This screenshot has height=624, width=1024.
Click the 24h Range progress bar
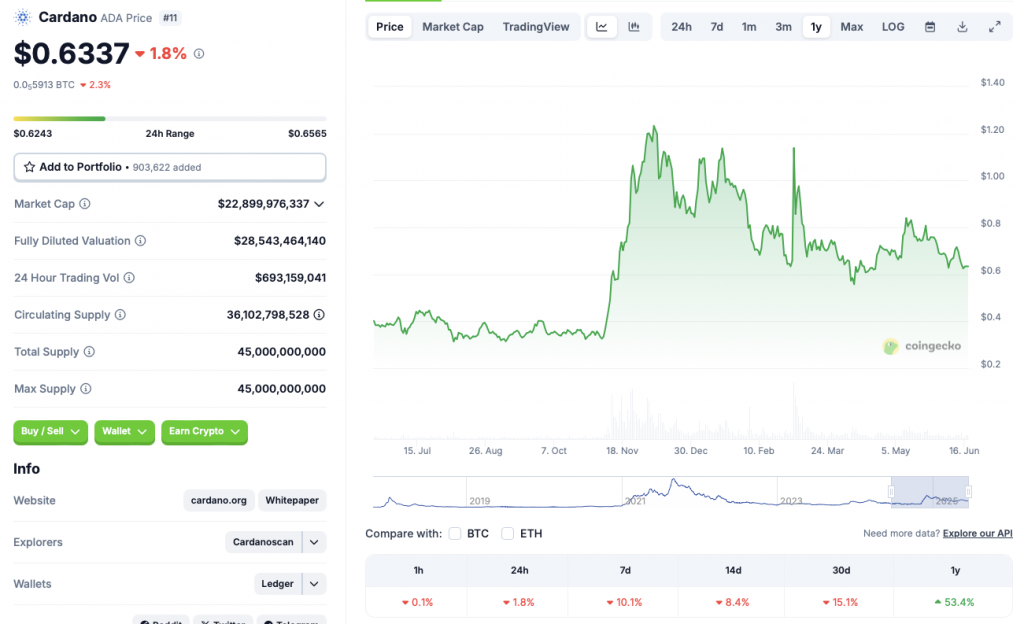point(170,118)
